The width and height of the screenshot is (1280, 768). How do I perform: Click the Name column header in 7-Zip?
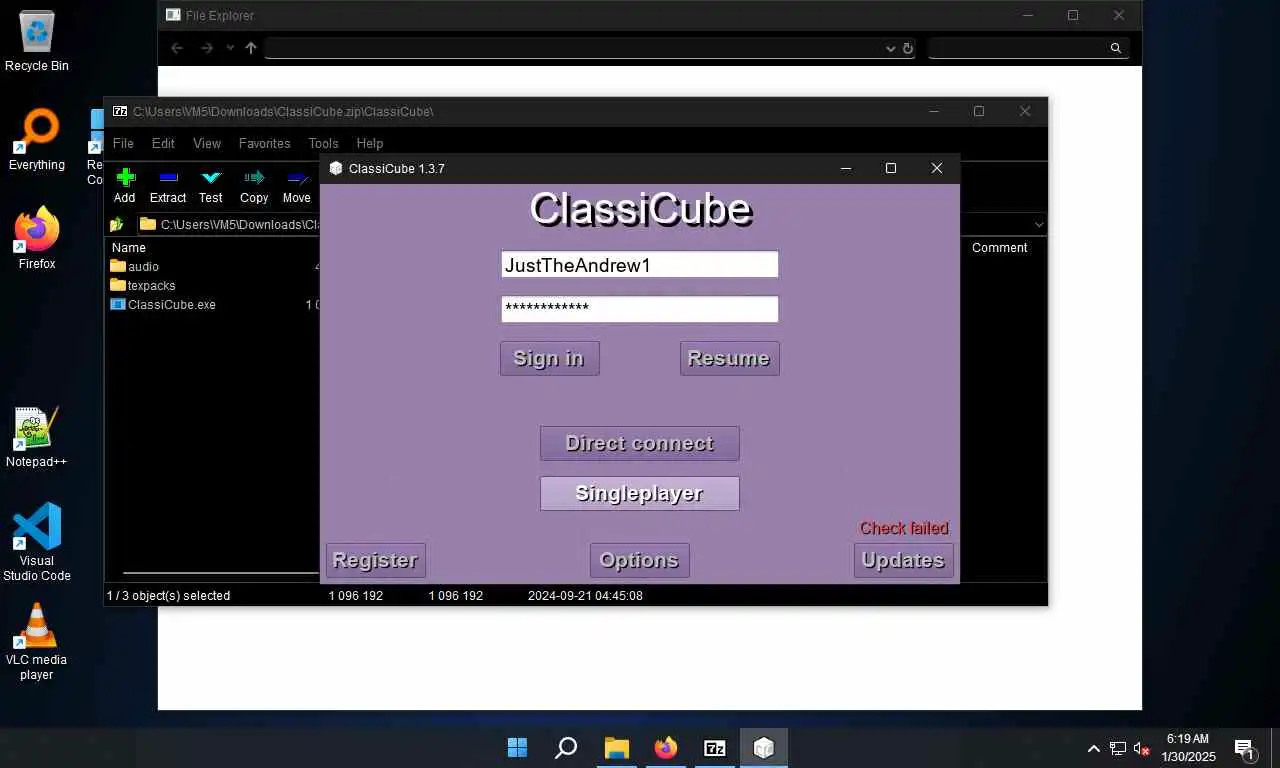(128, 247)
